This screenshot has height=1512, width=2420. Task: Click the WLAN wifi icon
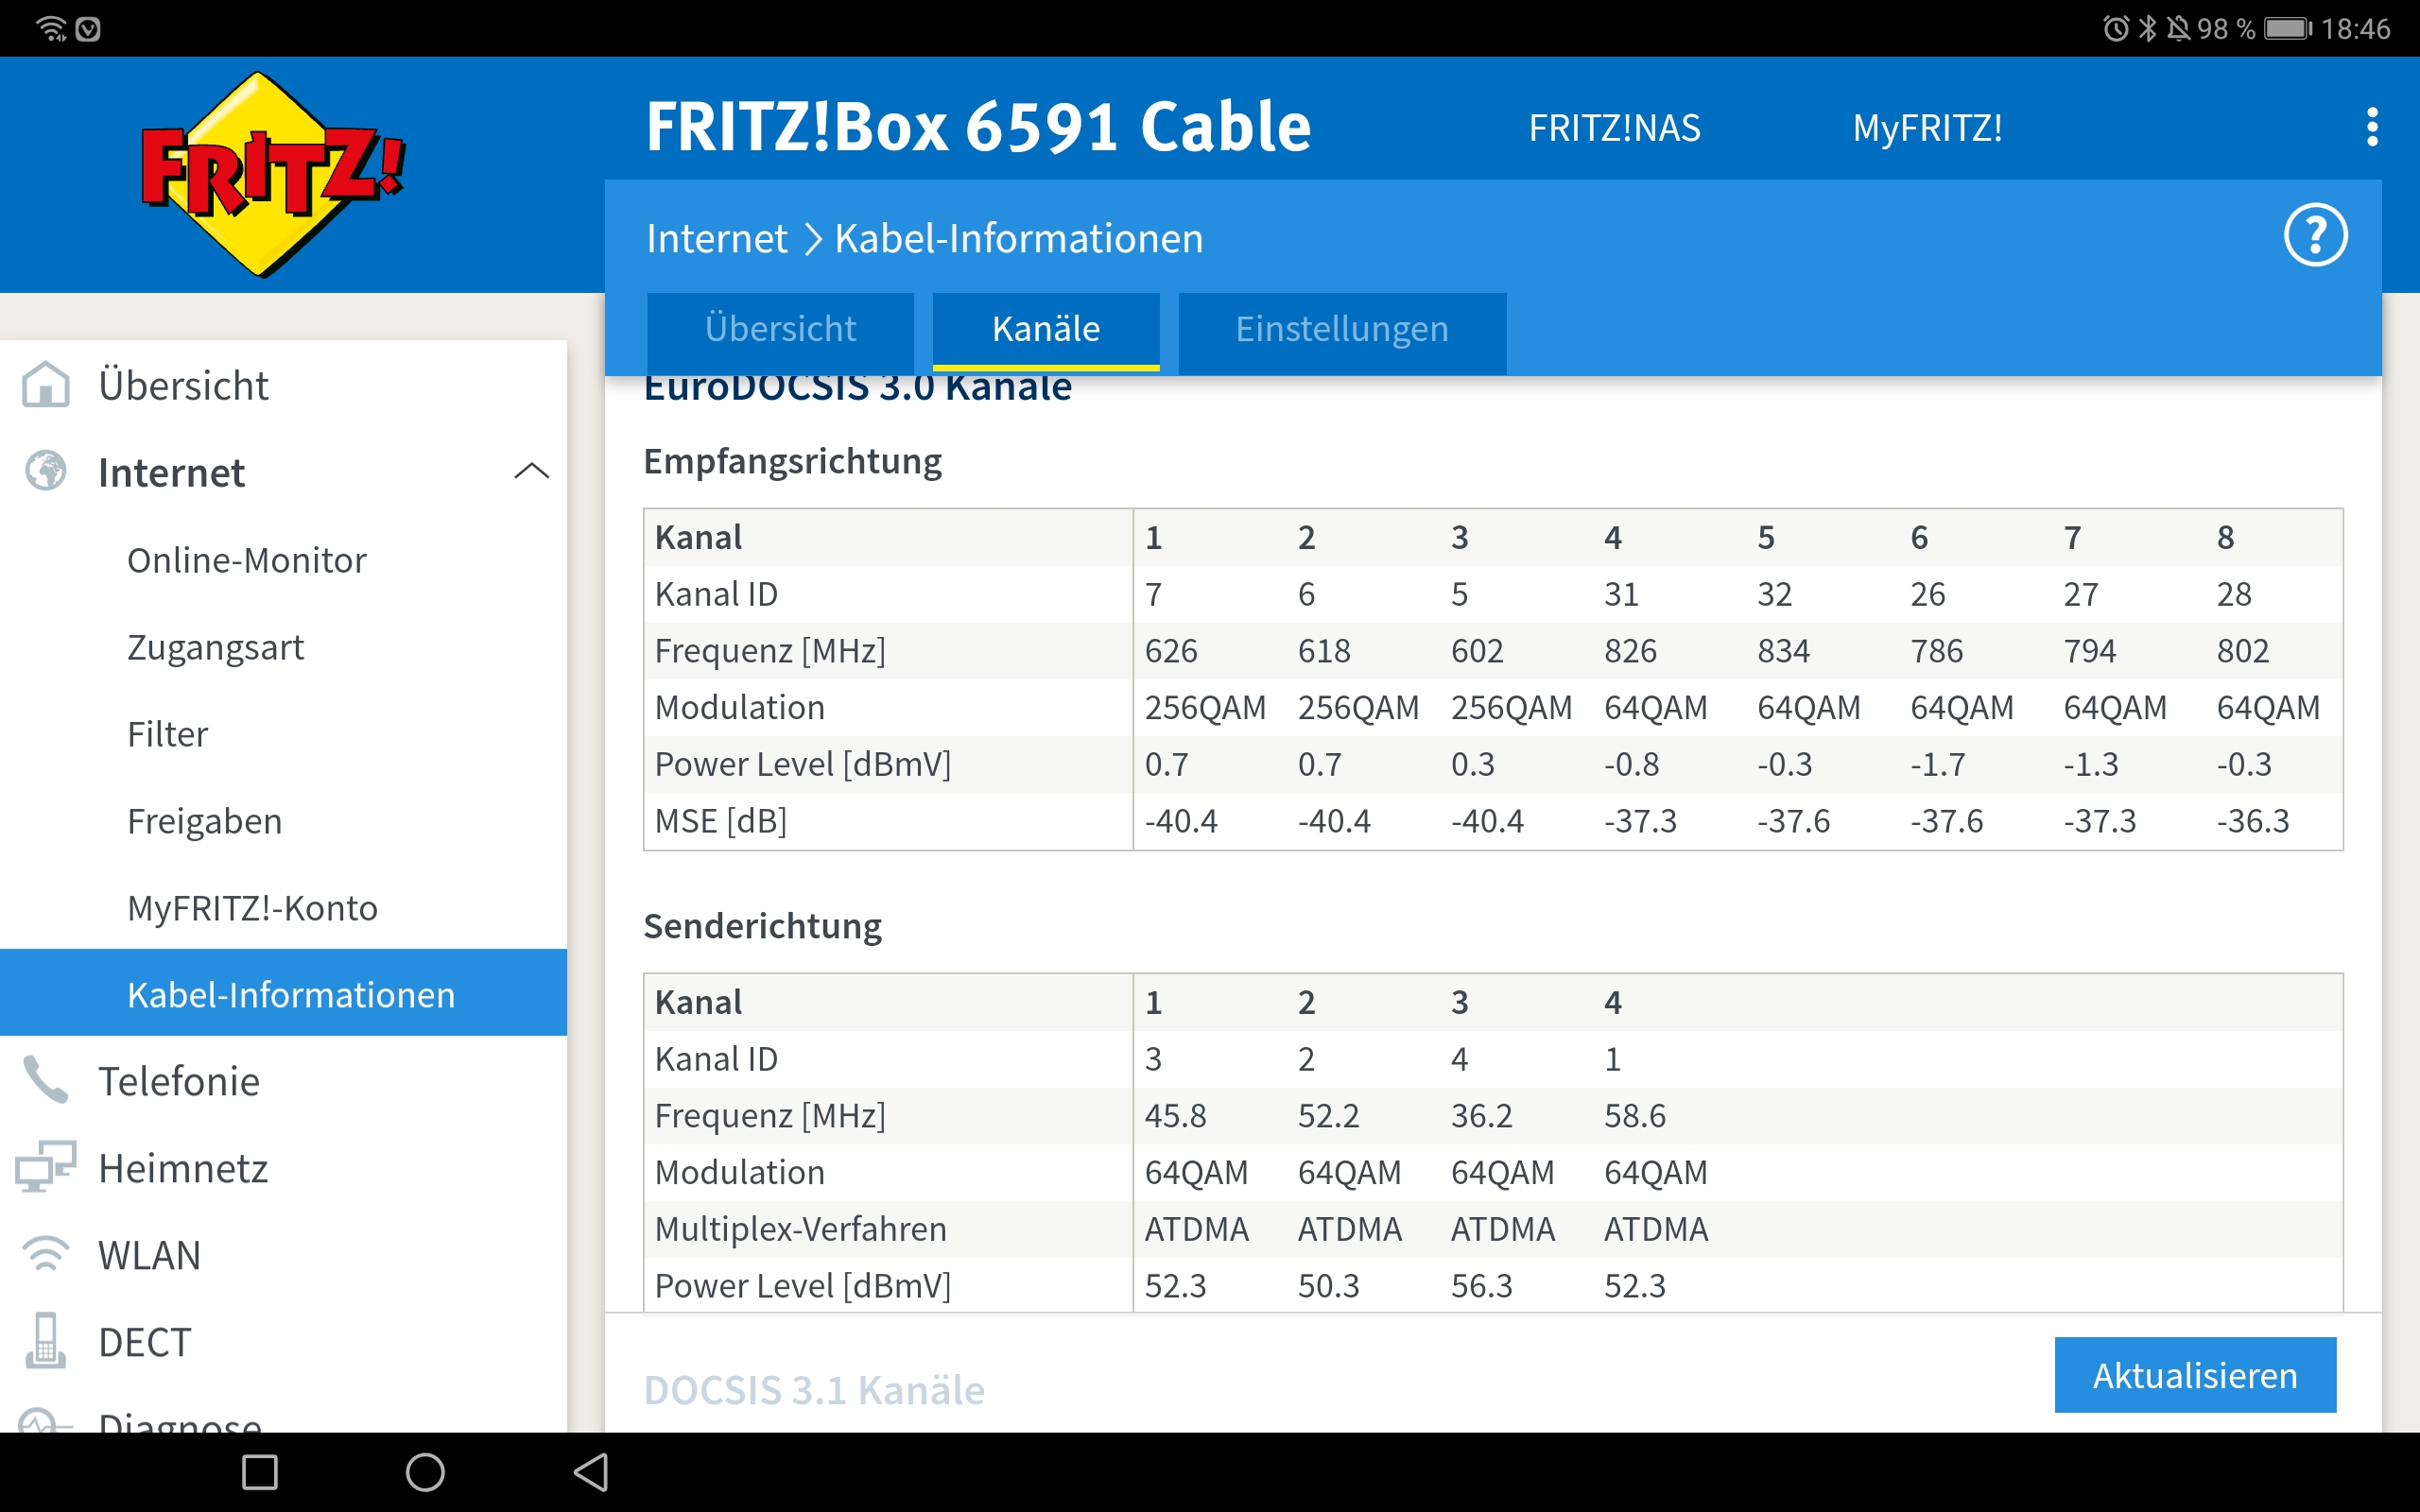coord(46,1254)
